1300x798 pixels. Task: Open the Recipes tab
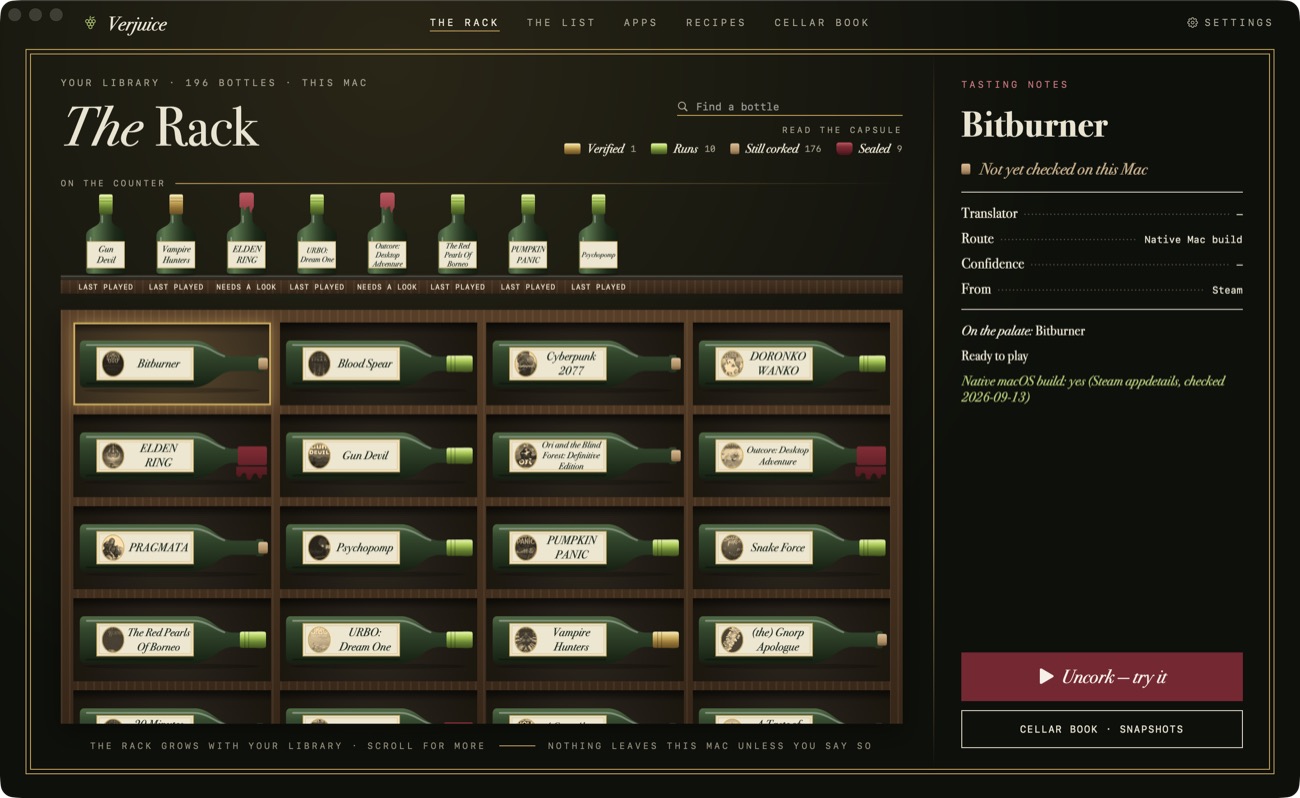tap(716, 22)
